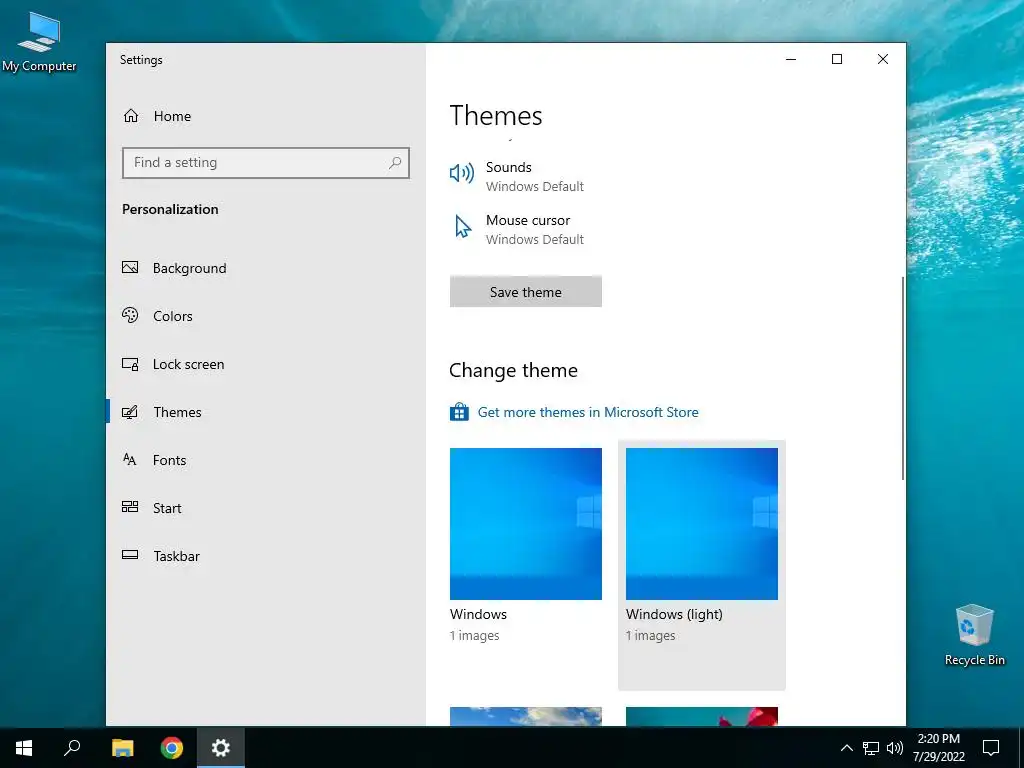Click the Settings gear on the taskbar

tap(221, 748)
